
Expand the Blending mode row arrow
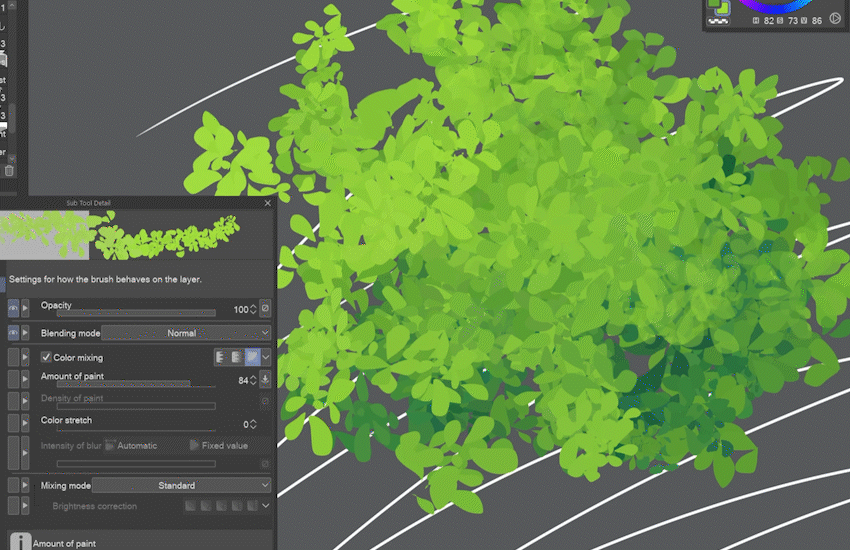pos(25,332)
